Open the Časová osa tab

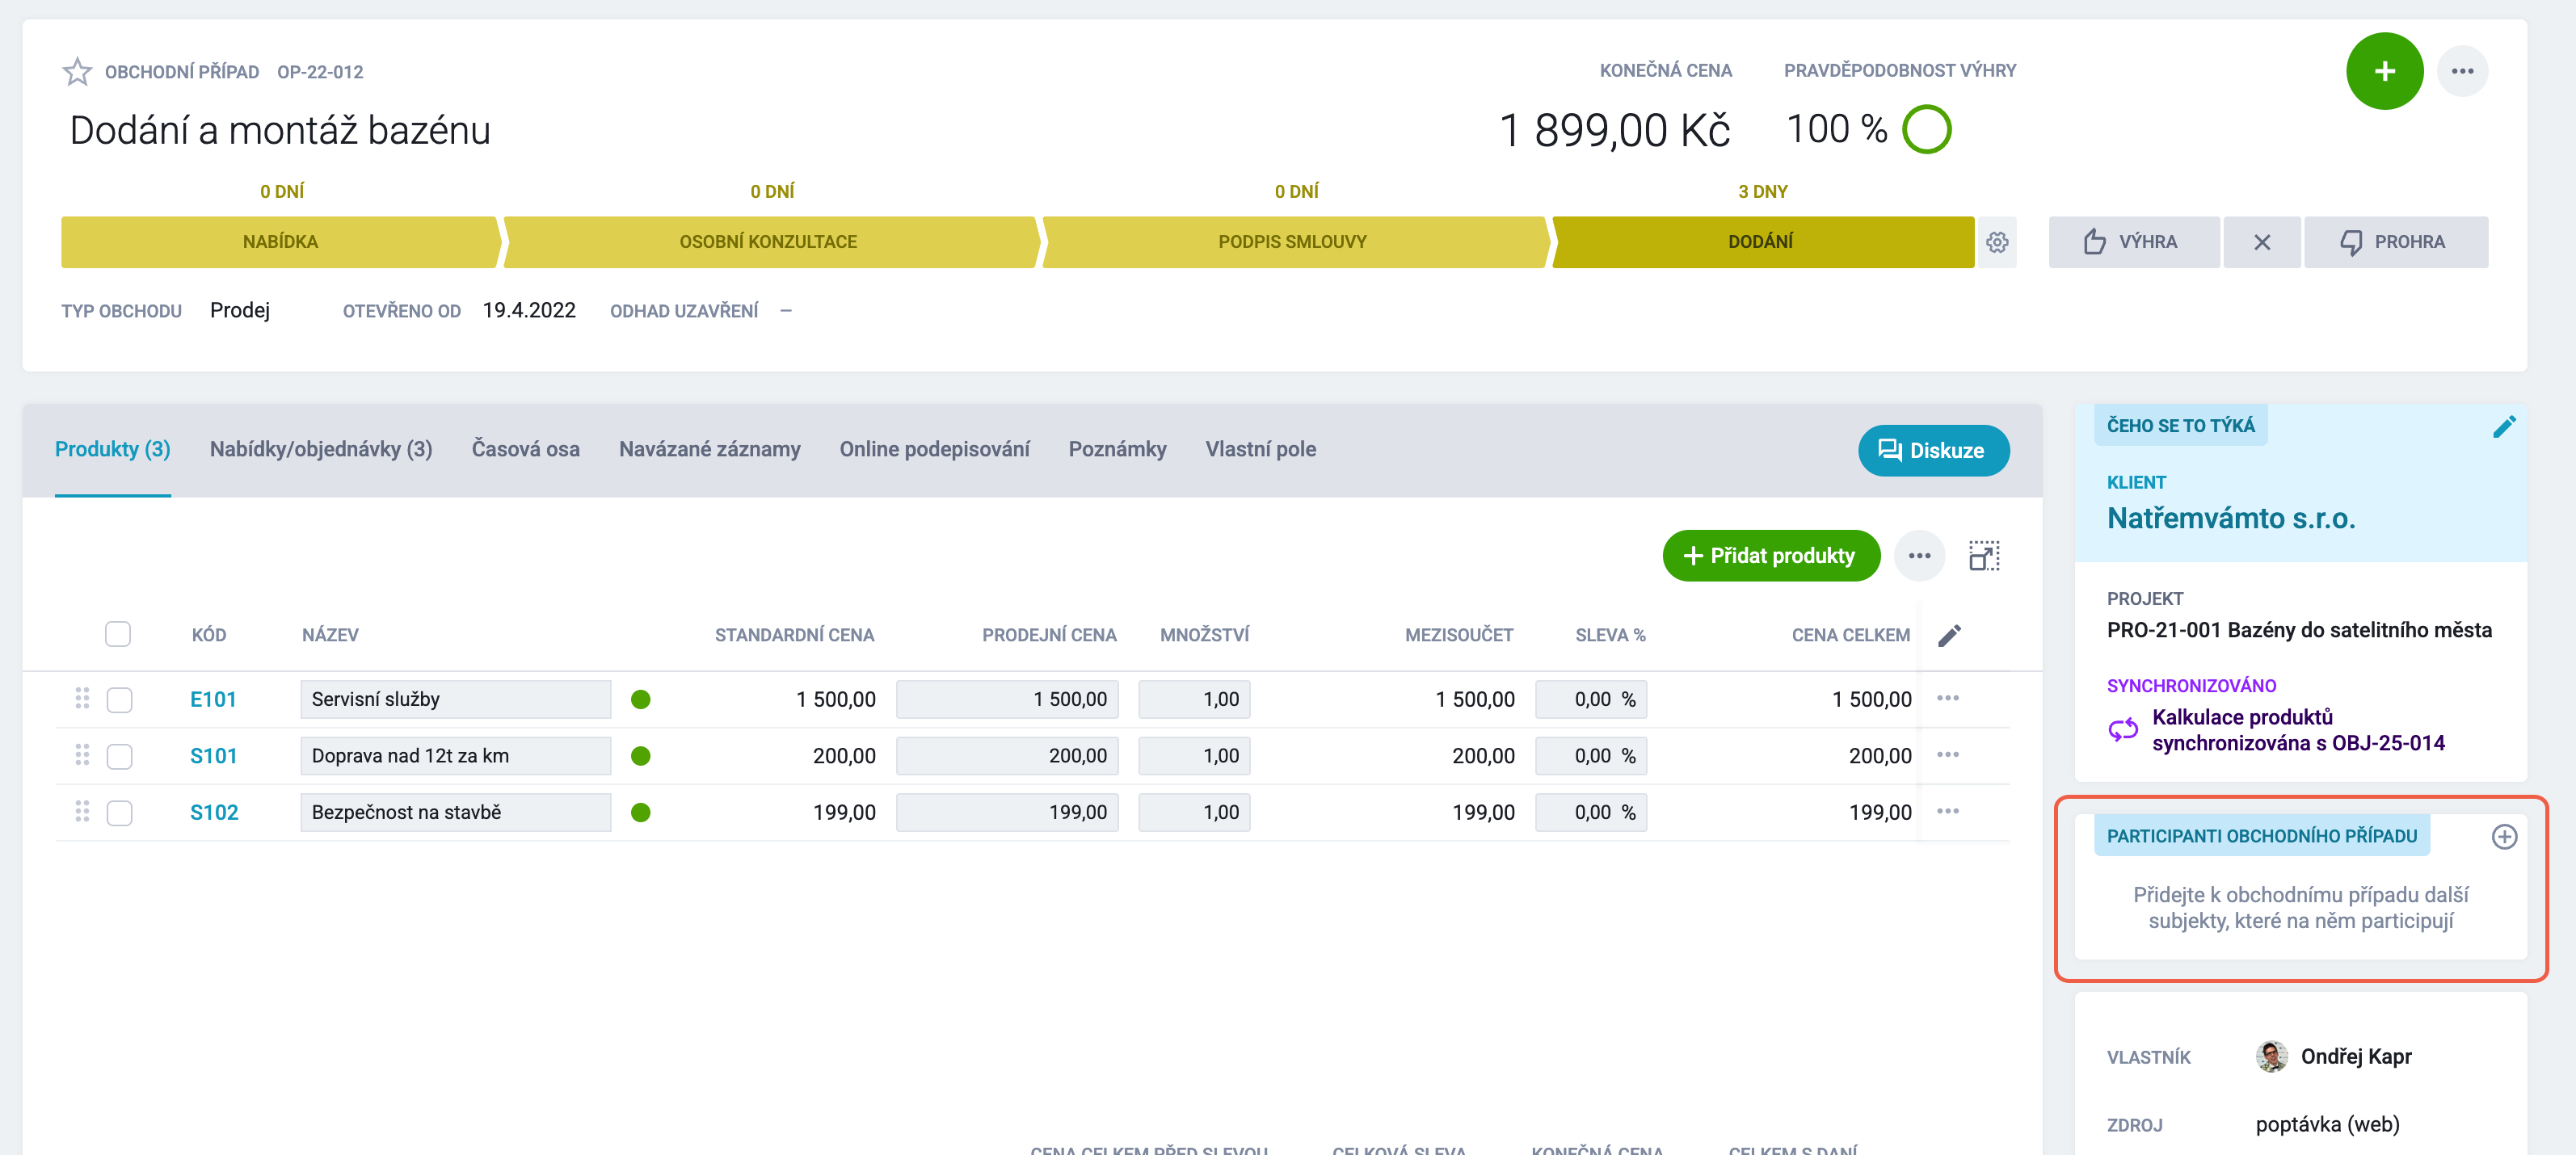tap(525, 450)
